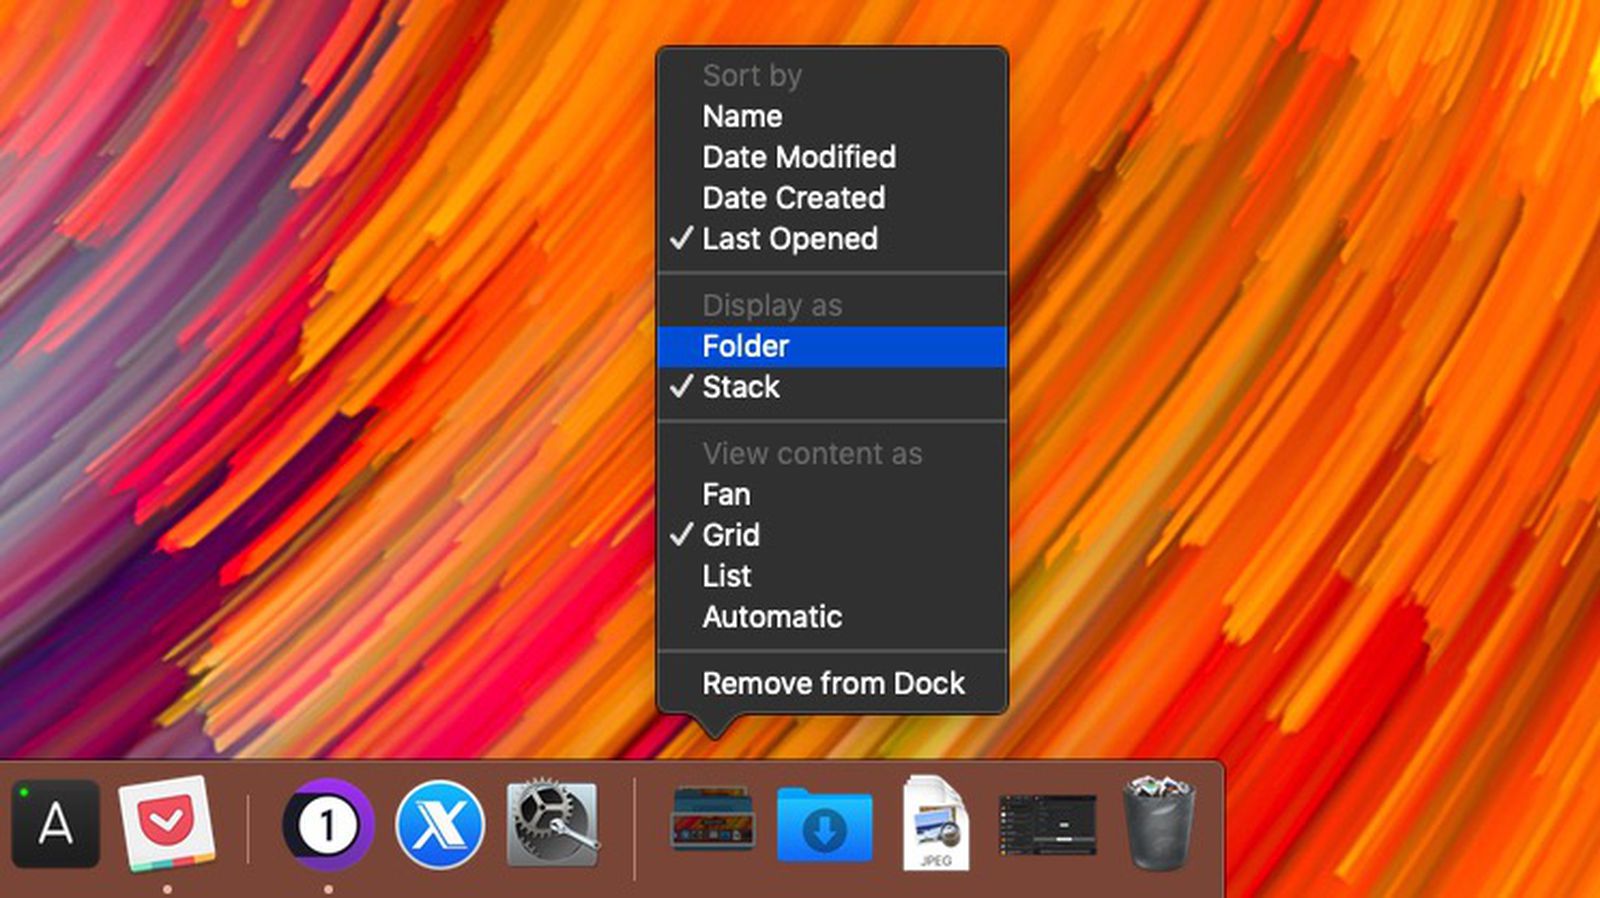Select the checked Last Opened sort option
Viewport: 1600px width, 898px height.
coord(832,239)
